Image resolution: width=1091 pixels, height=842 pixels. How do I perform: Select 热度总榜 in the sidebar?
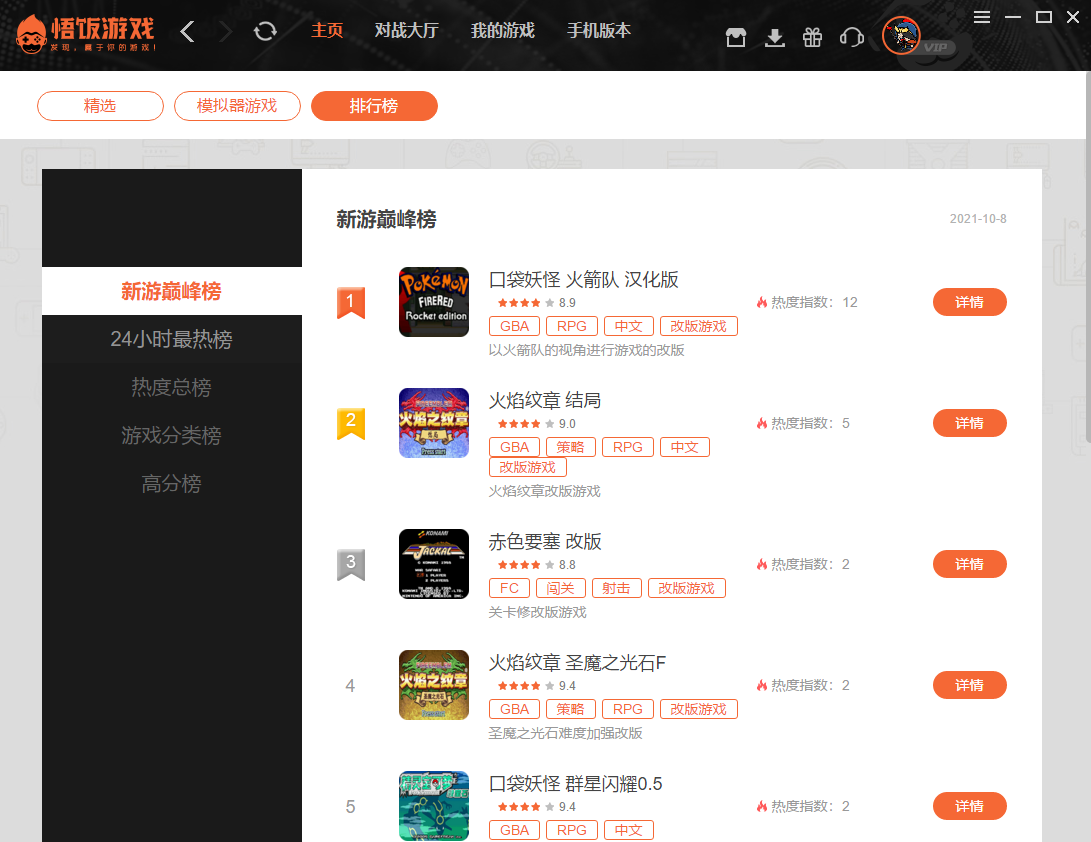coord(172,387)
